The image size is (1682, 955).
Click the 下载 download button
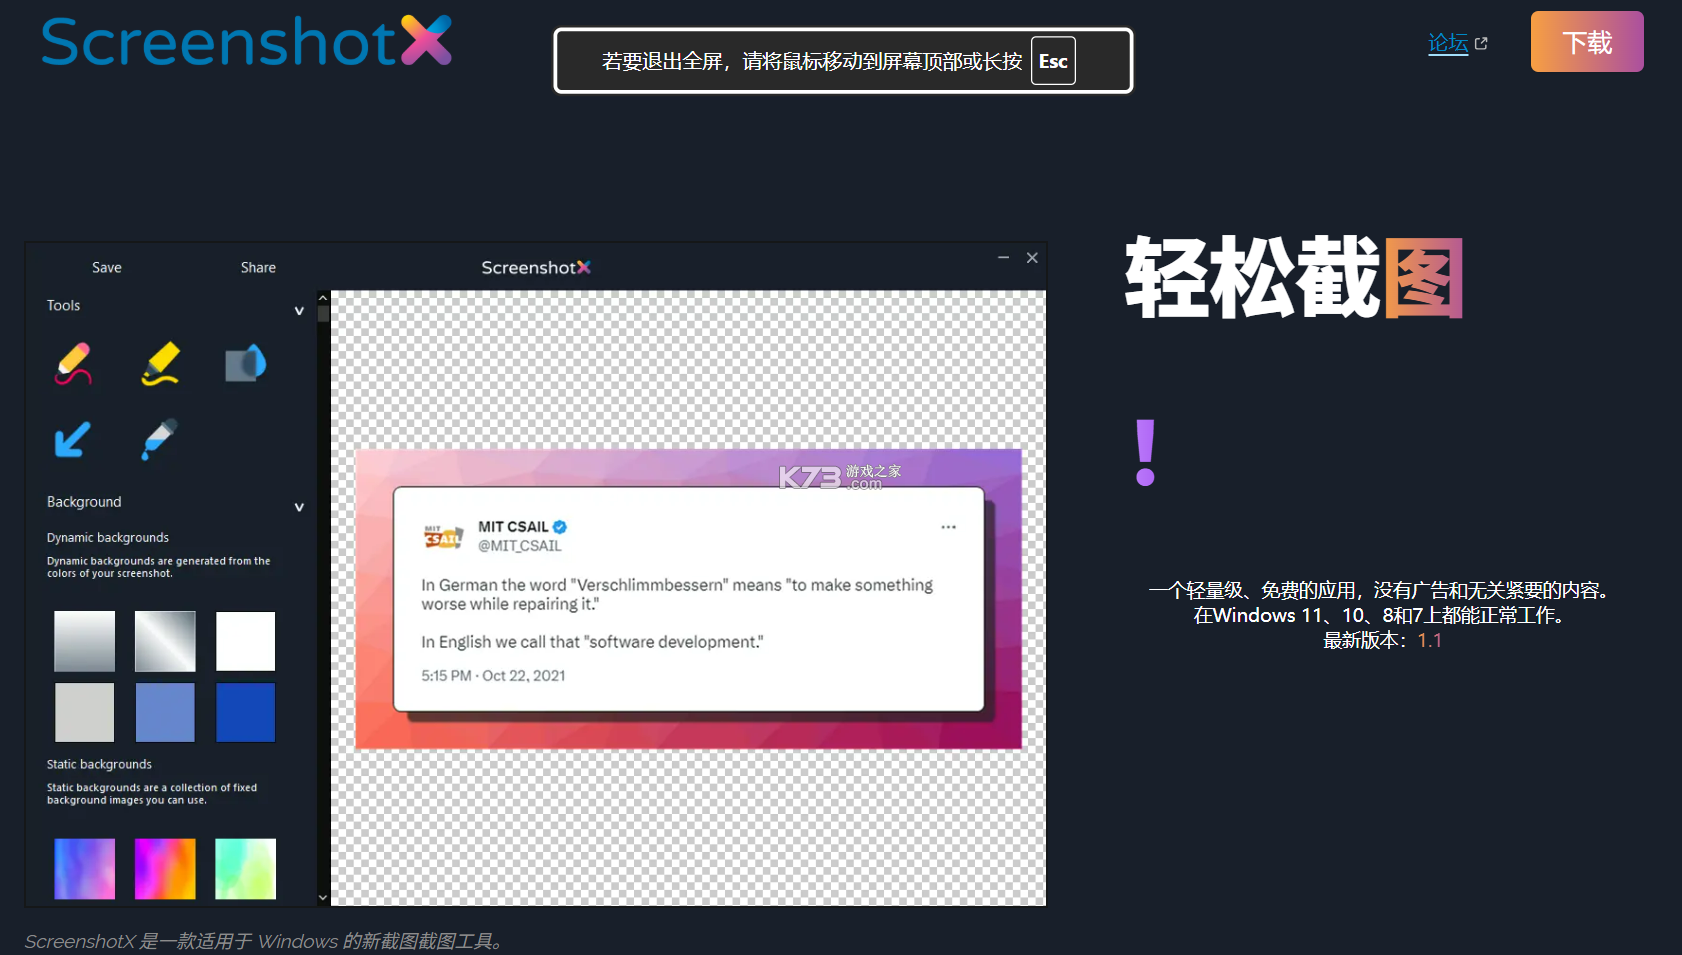click(x=1587, y=42)
